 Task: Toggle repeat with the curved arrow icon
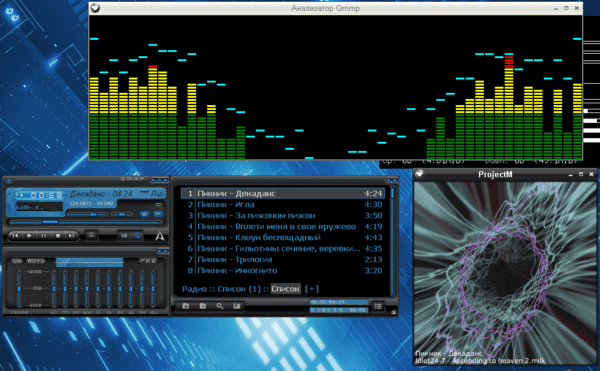(x=137, y=236)
